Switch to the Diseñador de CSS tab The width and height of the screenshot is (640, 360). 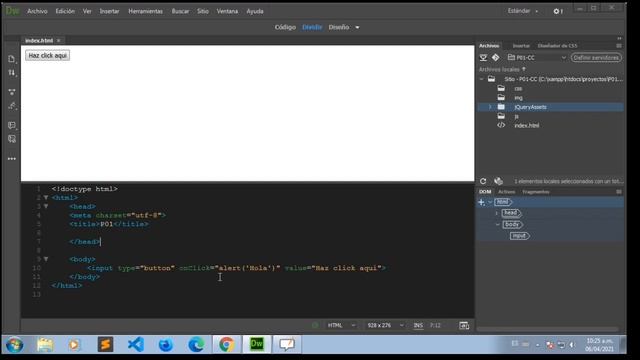(x=557, y=46)
